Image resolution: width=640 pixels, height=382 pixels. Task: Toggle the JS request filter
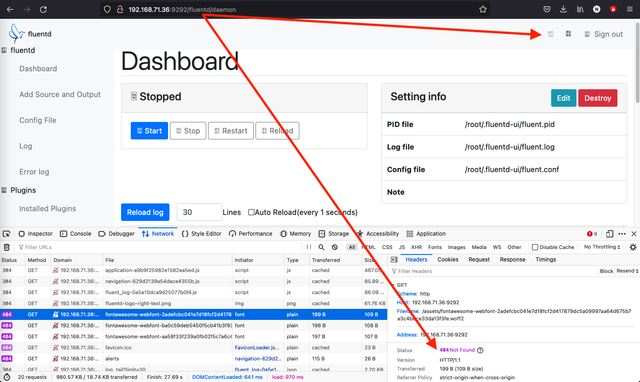(402, 247)
